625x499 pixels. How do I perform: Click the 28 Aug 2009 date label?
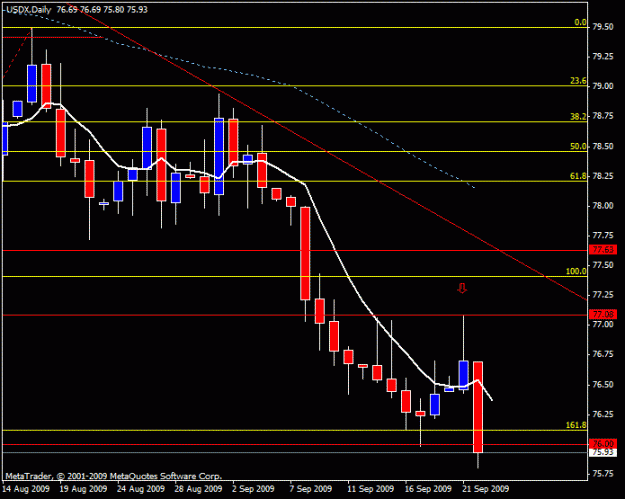(x=199, y=489)
